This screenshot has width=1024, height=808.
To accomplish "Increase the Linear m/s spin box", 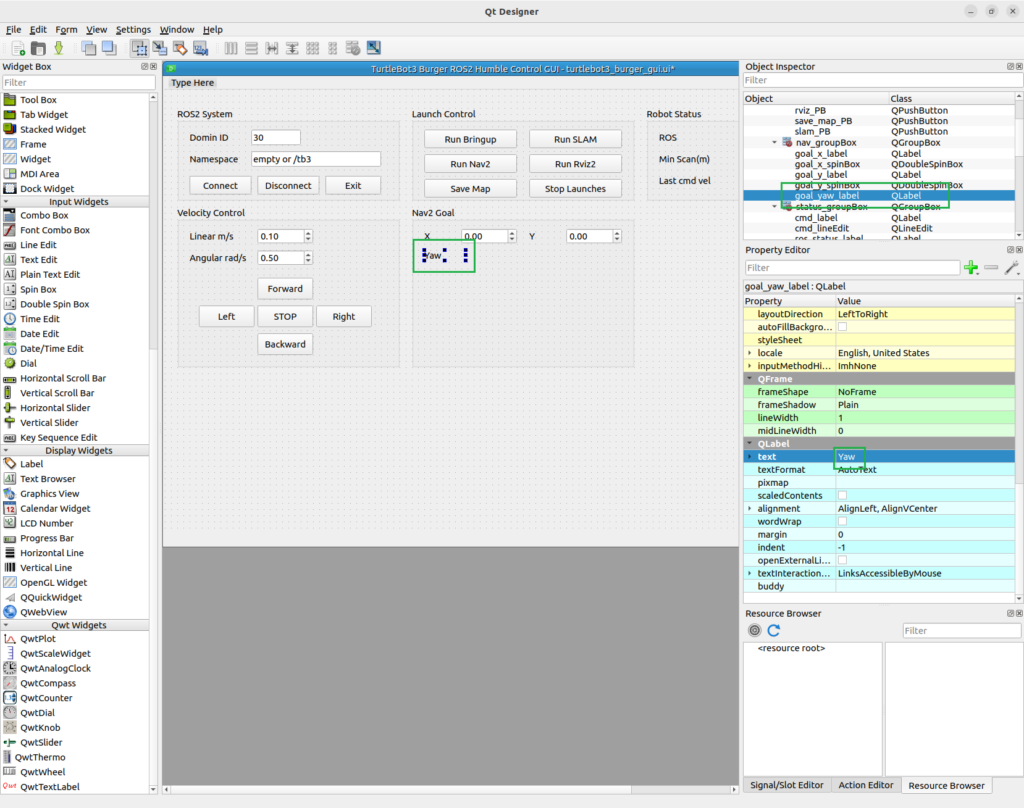I will 308,233.
